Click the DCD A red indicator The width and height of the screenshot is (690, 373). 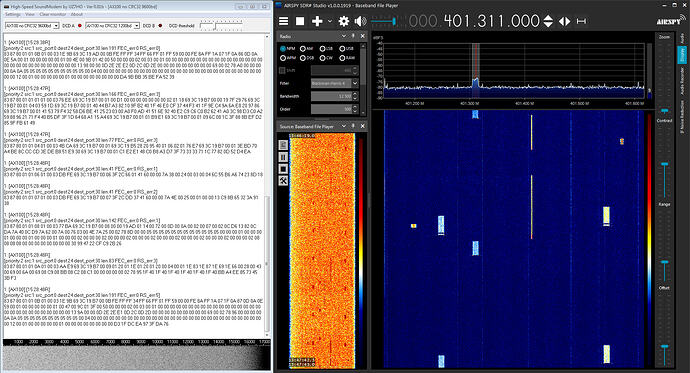pyautogui.click(x=80, y=26)
